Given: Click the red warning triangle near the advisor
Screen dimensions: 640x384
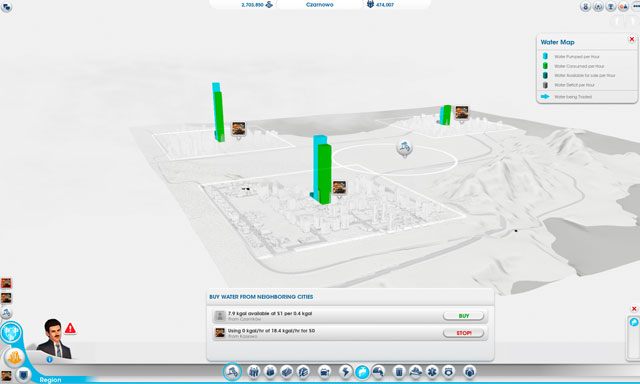Looking at the screenshot, I should [70, 328].
